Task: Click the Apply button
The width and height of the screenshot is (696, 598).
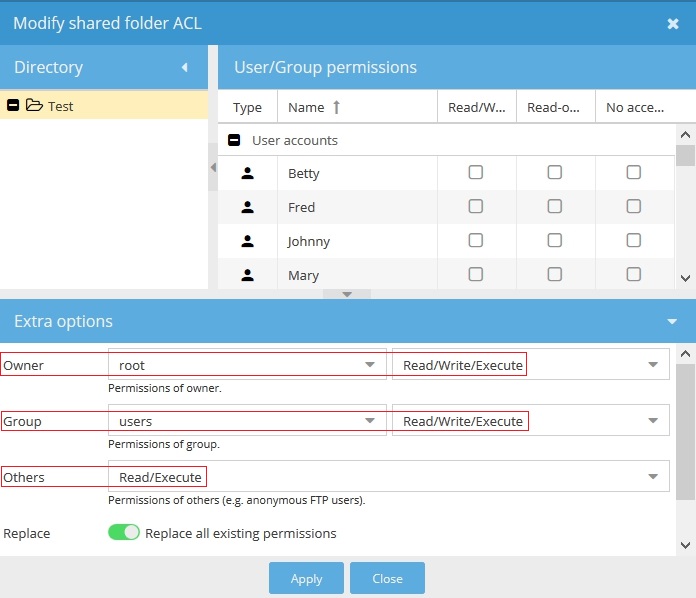Action: [x=306, y=578]
